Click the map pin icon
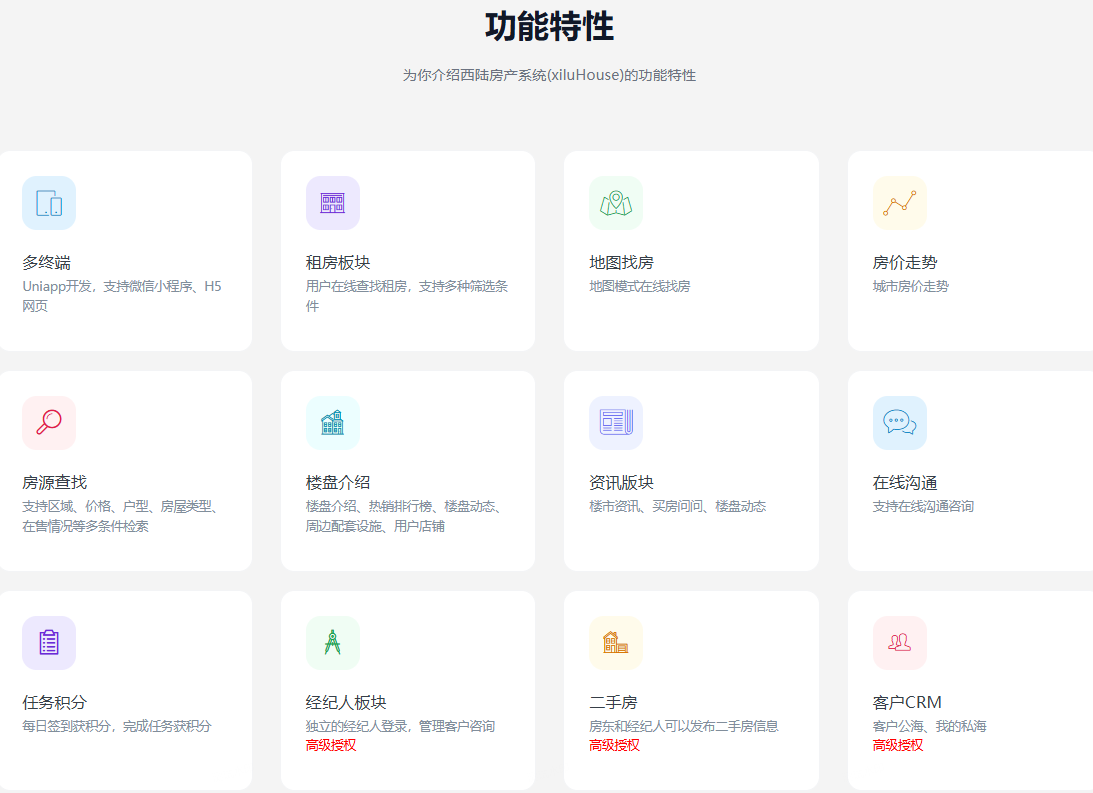 (616, 203)
